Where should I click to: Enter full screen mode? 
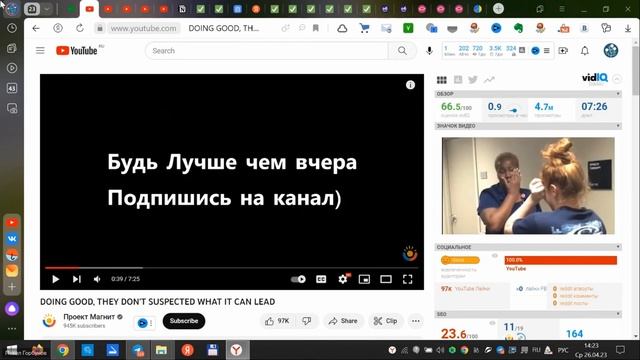point(407,279)
